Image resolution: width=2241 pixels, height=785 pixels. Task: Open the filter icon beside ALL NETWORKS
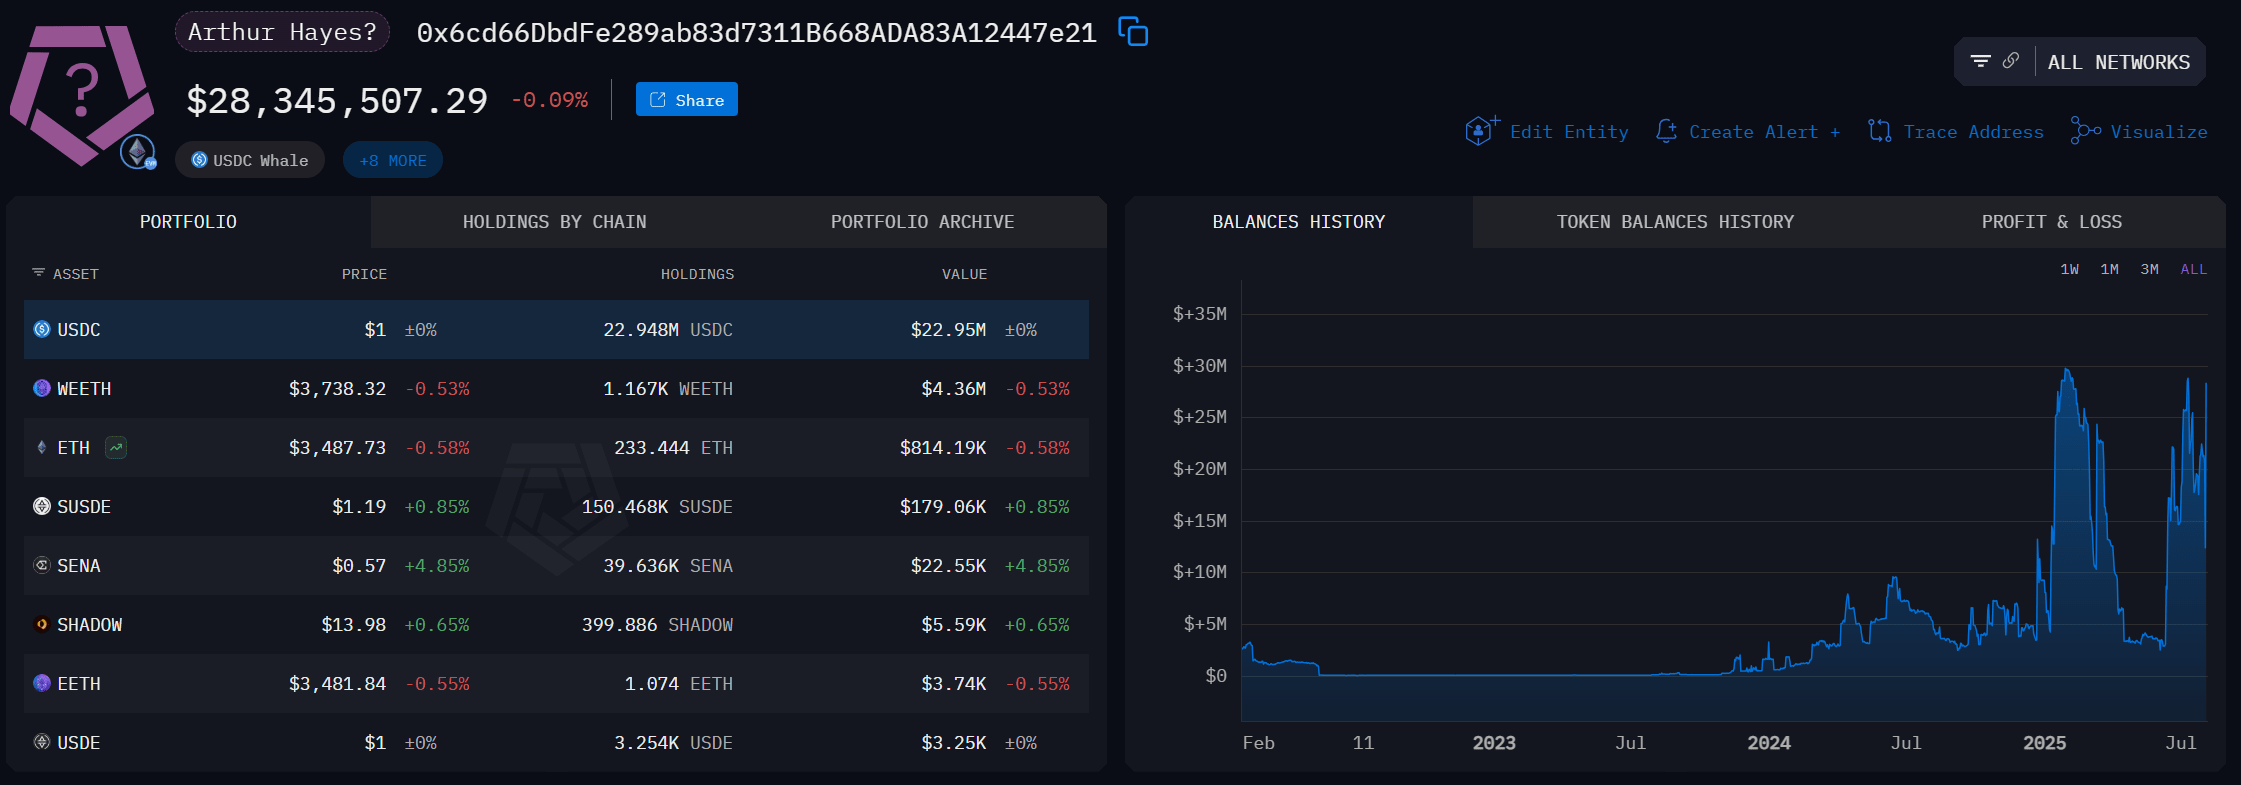1980,61
